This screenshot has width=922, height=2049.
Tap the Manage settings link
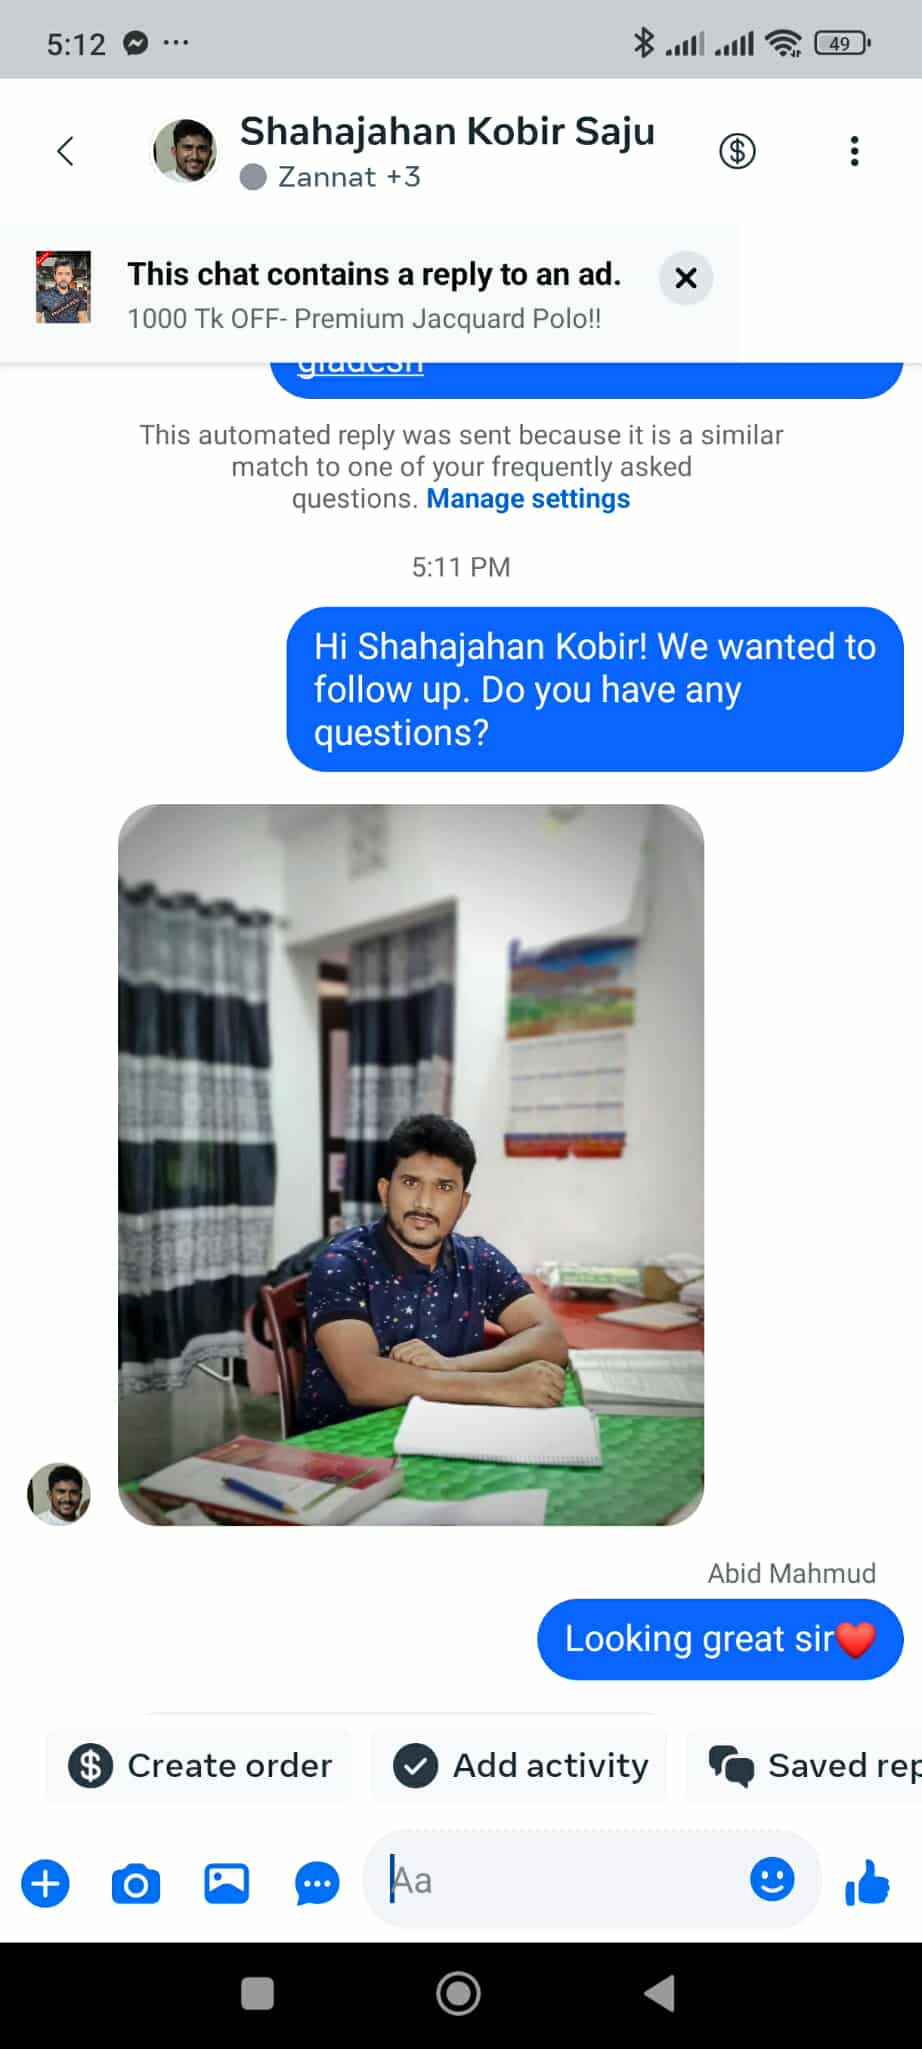528,498
